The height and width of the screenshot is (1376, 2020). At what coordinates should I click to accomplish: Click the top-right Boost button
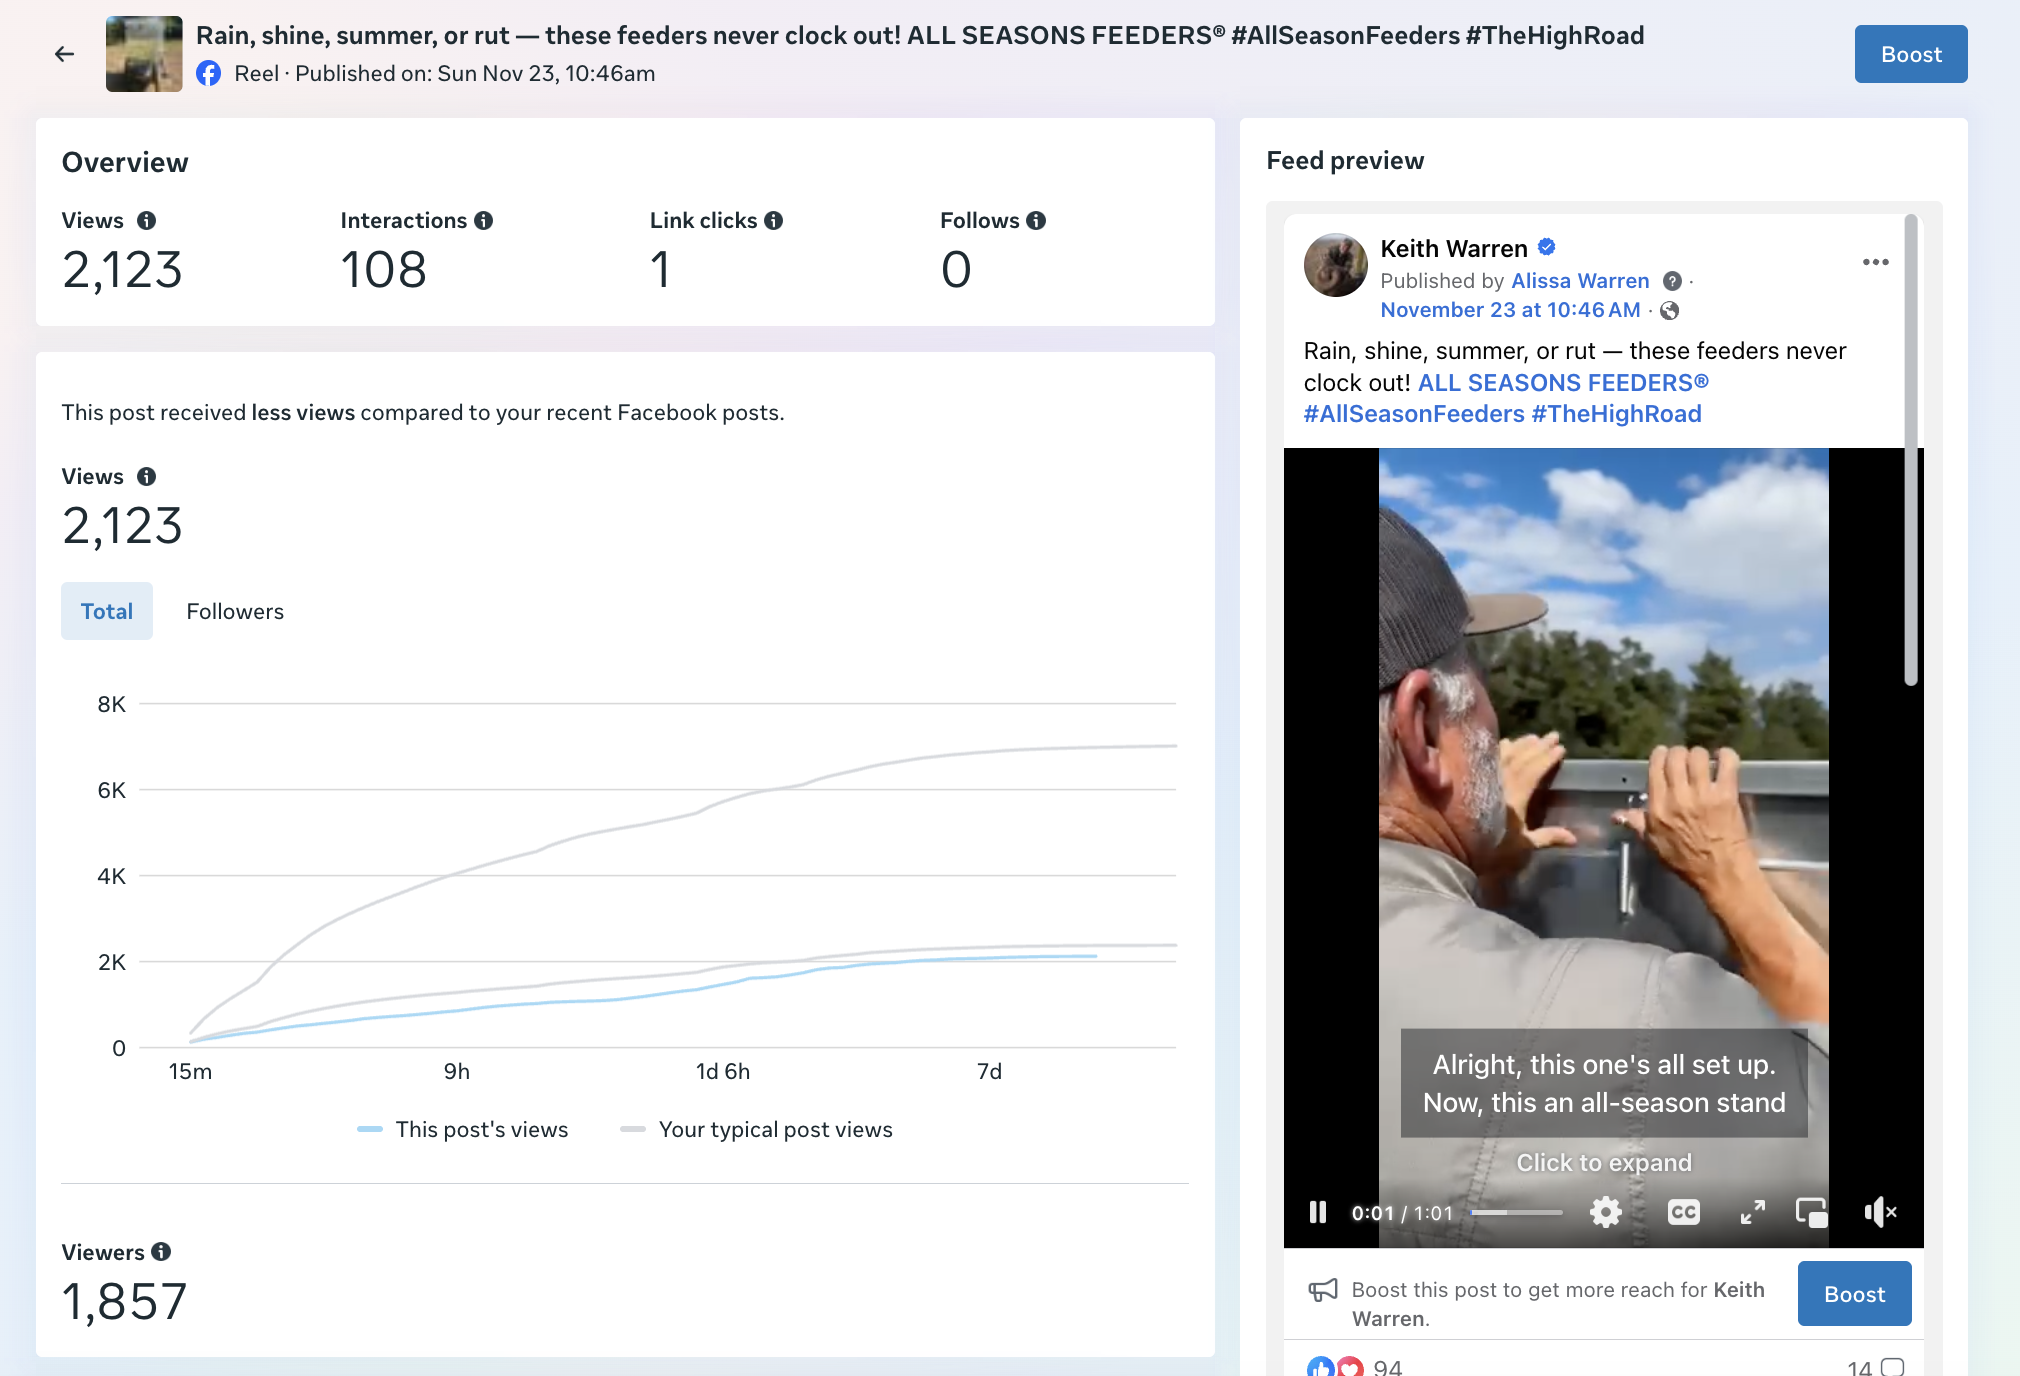[1910, 54]
